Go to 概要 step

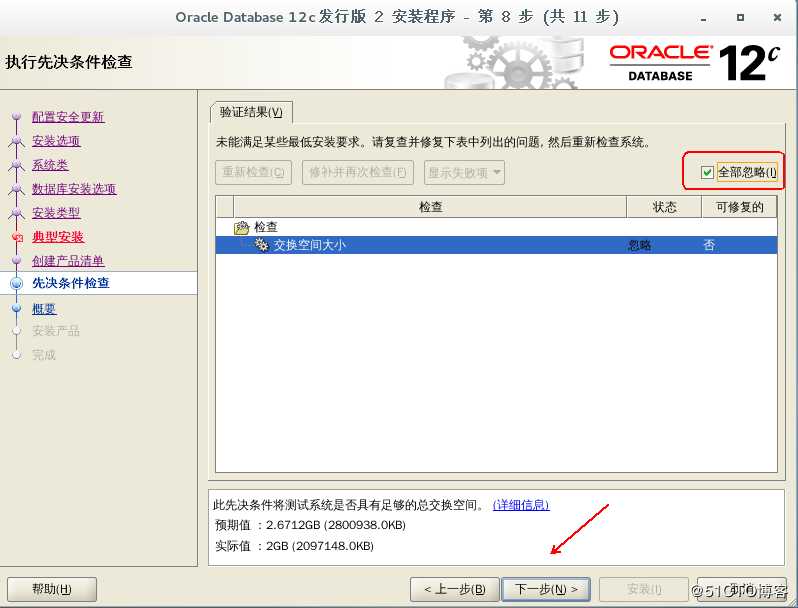[x=44, y=309]
